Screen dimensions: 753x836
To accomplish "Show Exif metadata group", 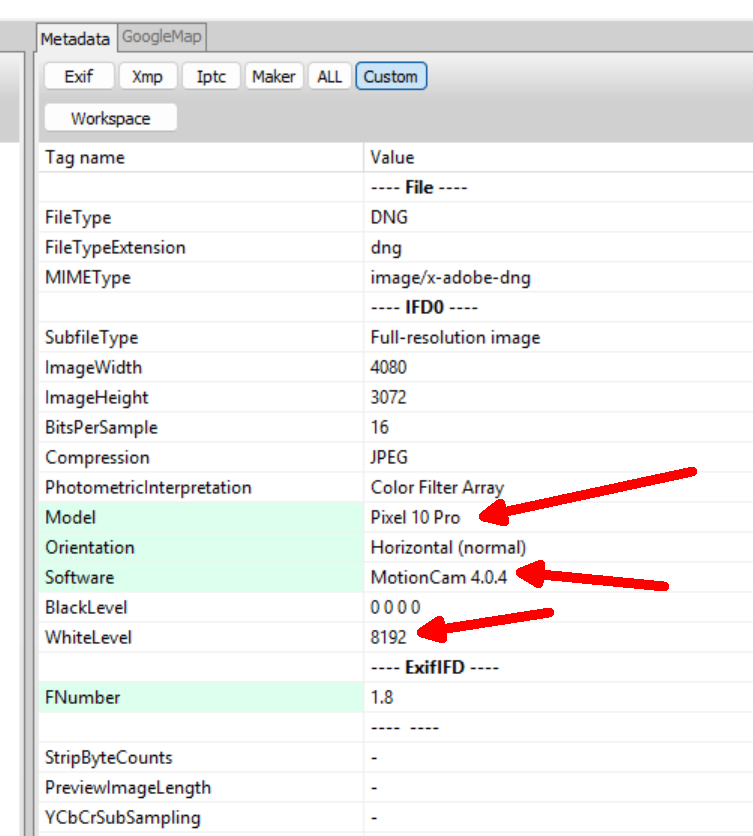I will pyautogui.click(x=78, y=77).
